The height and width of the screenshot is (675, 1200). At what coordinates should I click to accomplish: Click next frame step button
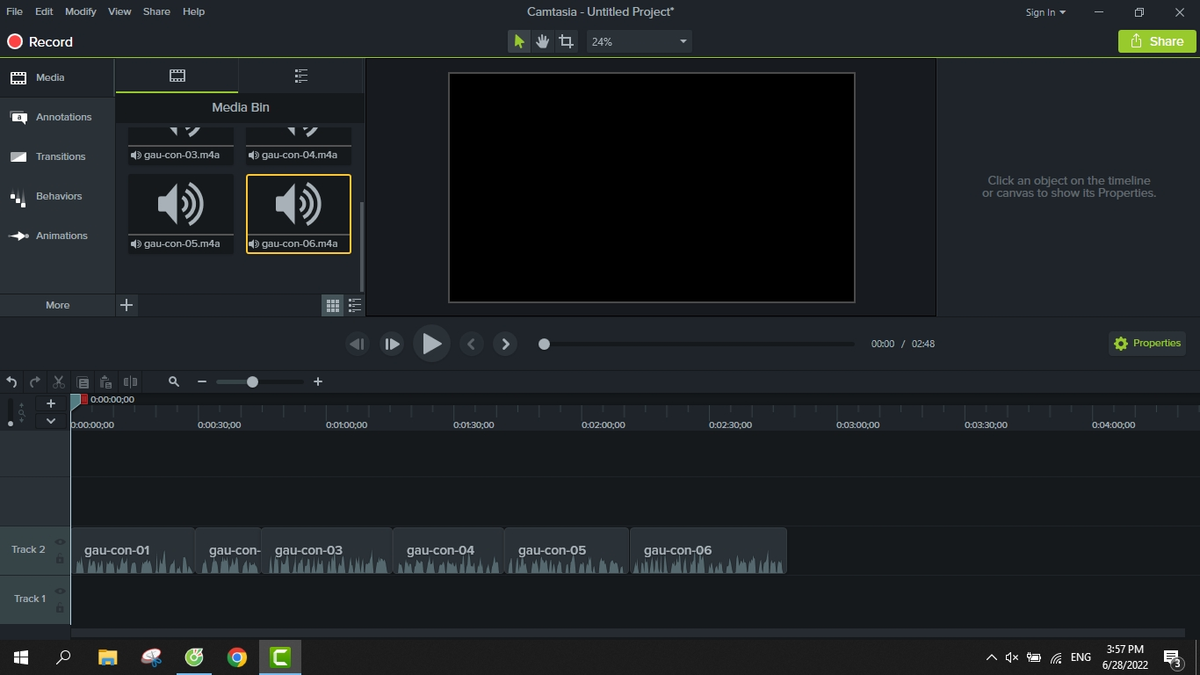click(393, 344)
